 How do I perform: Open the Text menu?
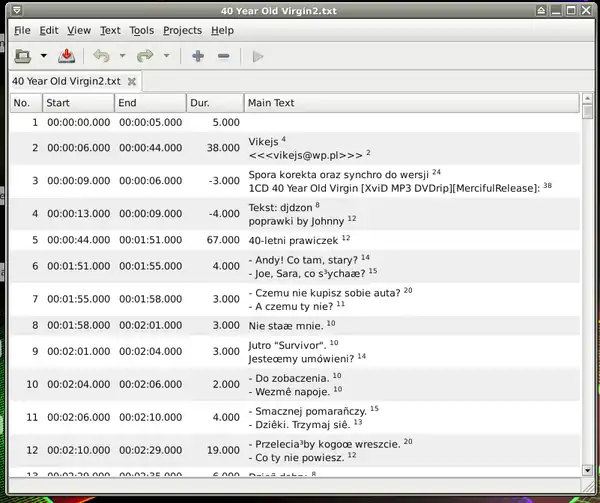pos(110,31)
